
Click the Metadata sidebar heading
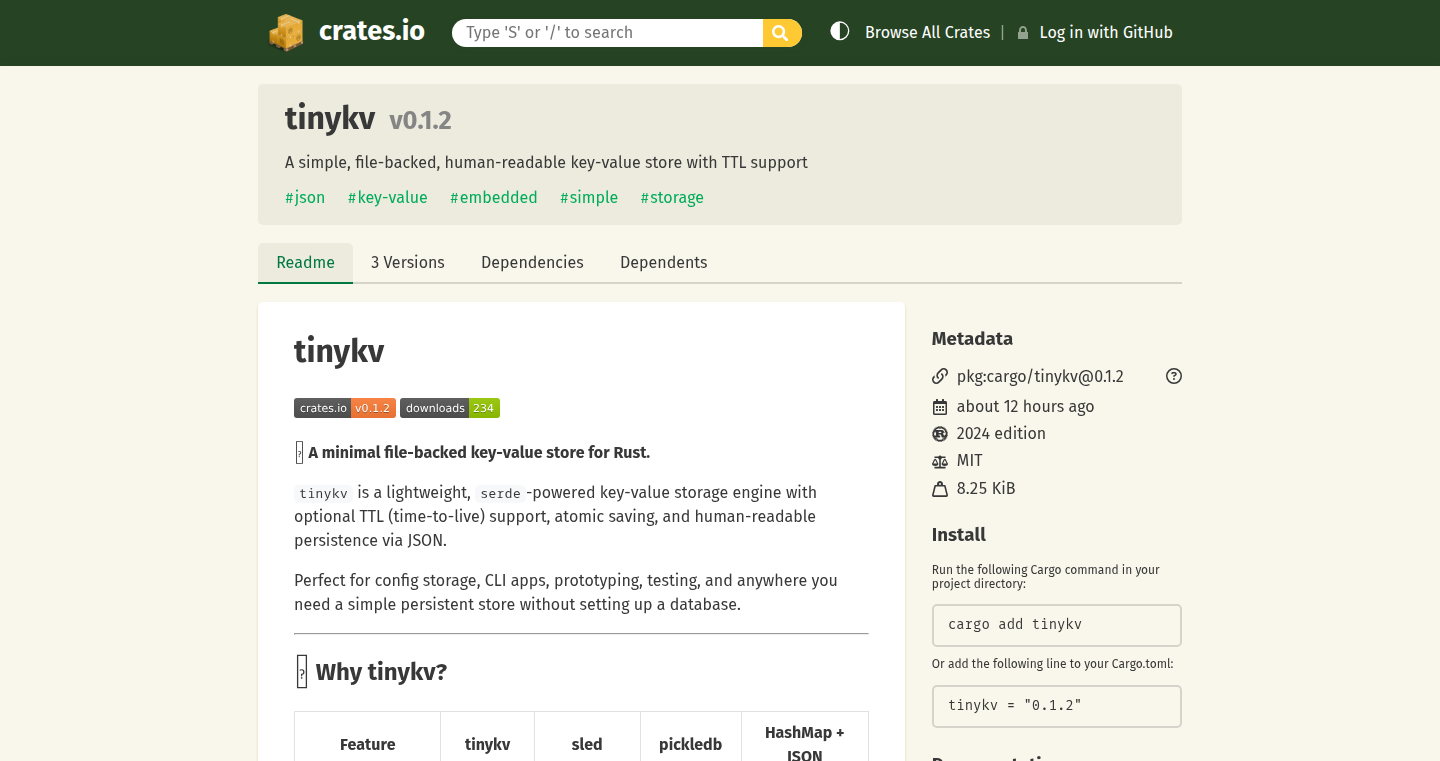point(972,339)
